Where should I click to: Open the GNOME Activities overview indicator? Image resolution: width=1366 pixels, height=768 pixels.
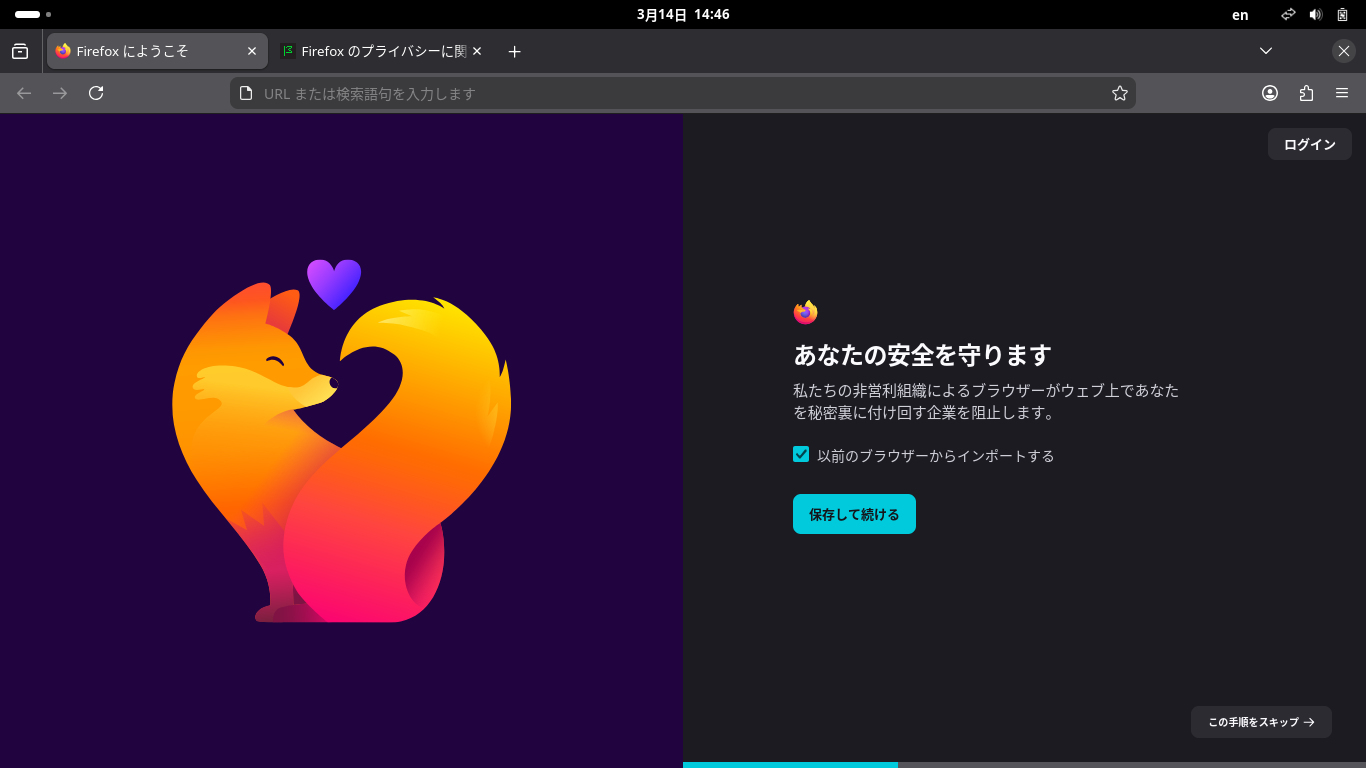coord(33,15)
